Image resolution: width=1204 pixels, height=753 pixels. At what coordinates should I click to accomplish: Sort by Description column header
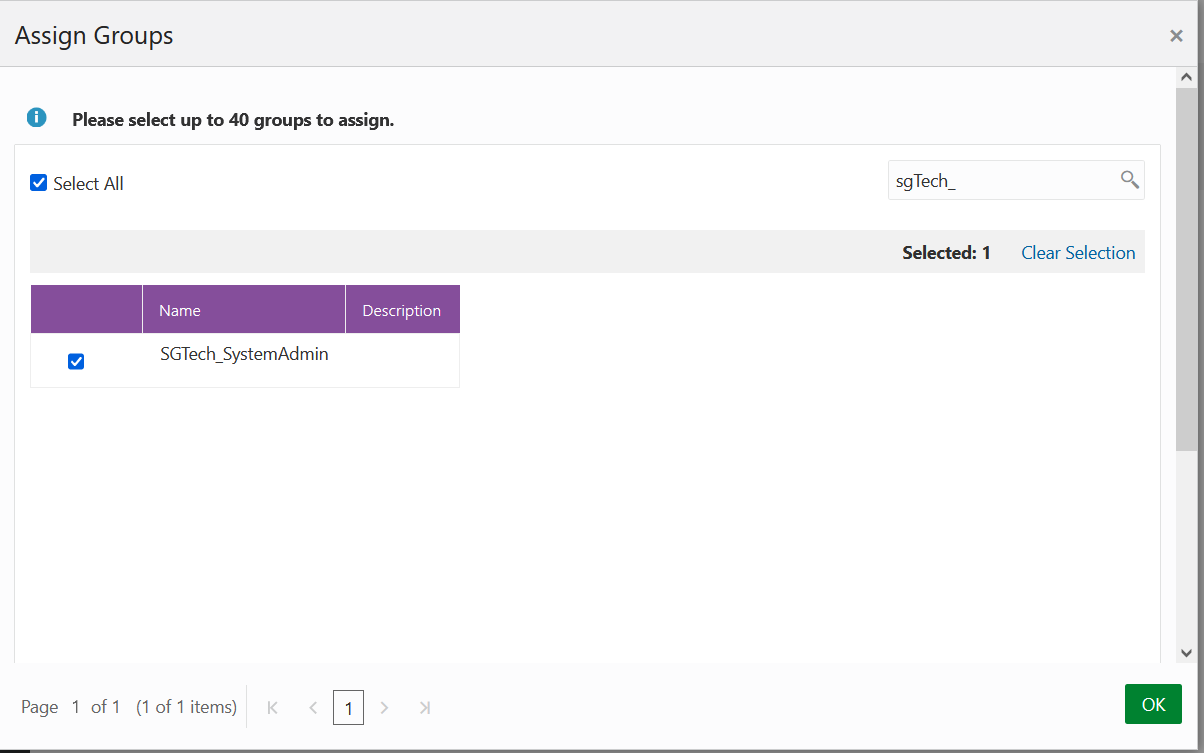[402, 310]
